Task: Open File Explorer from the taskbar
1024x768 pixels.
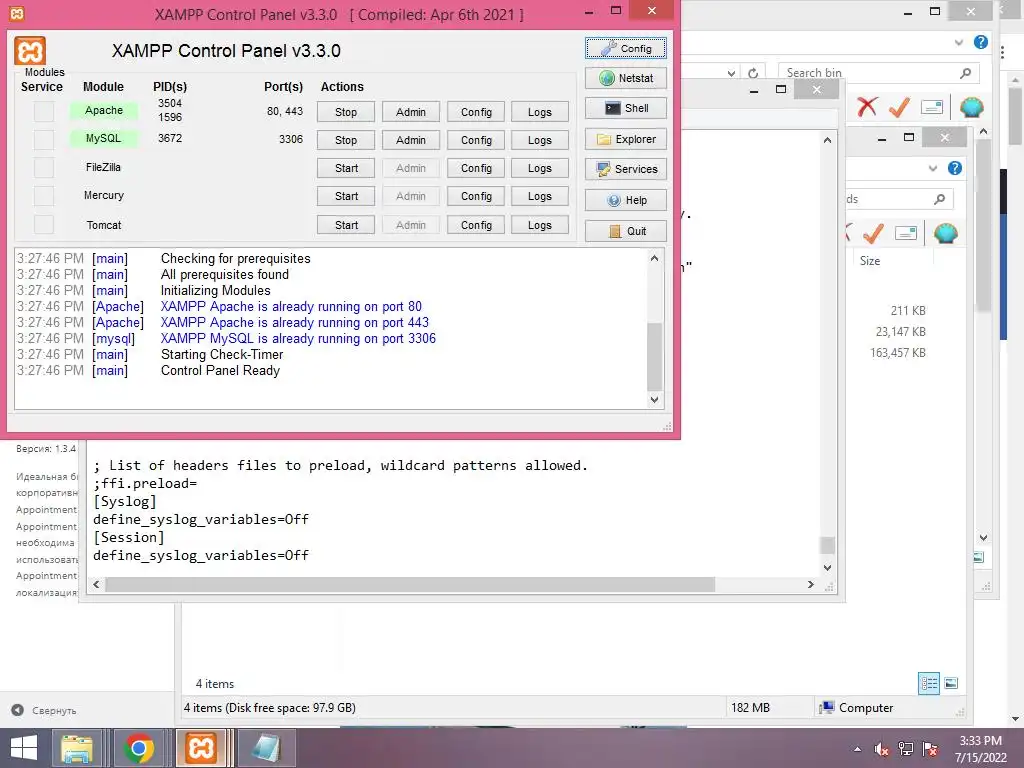Action: (77, 748)
